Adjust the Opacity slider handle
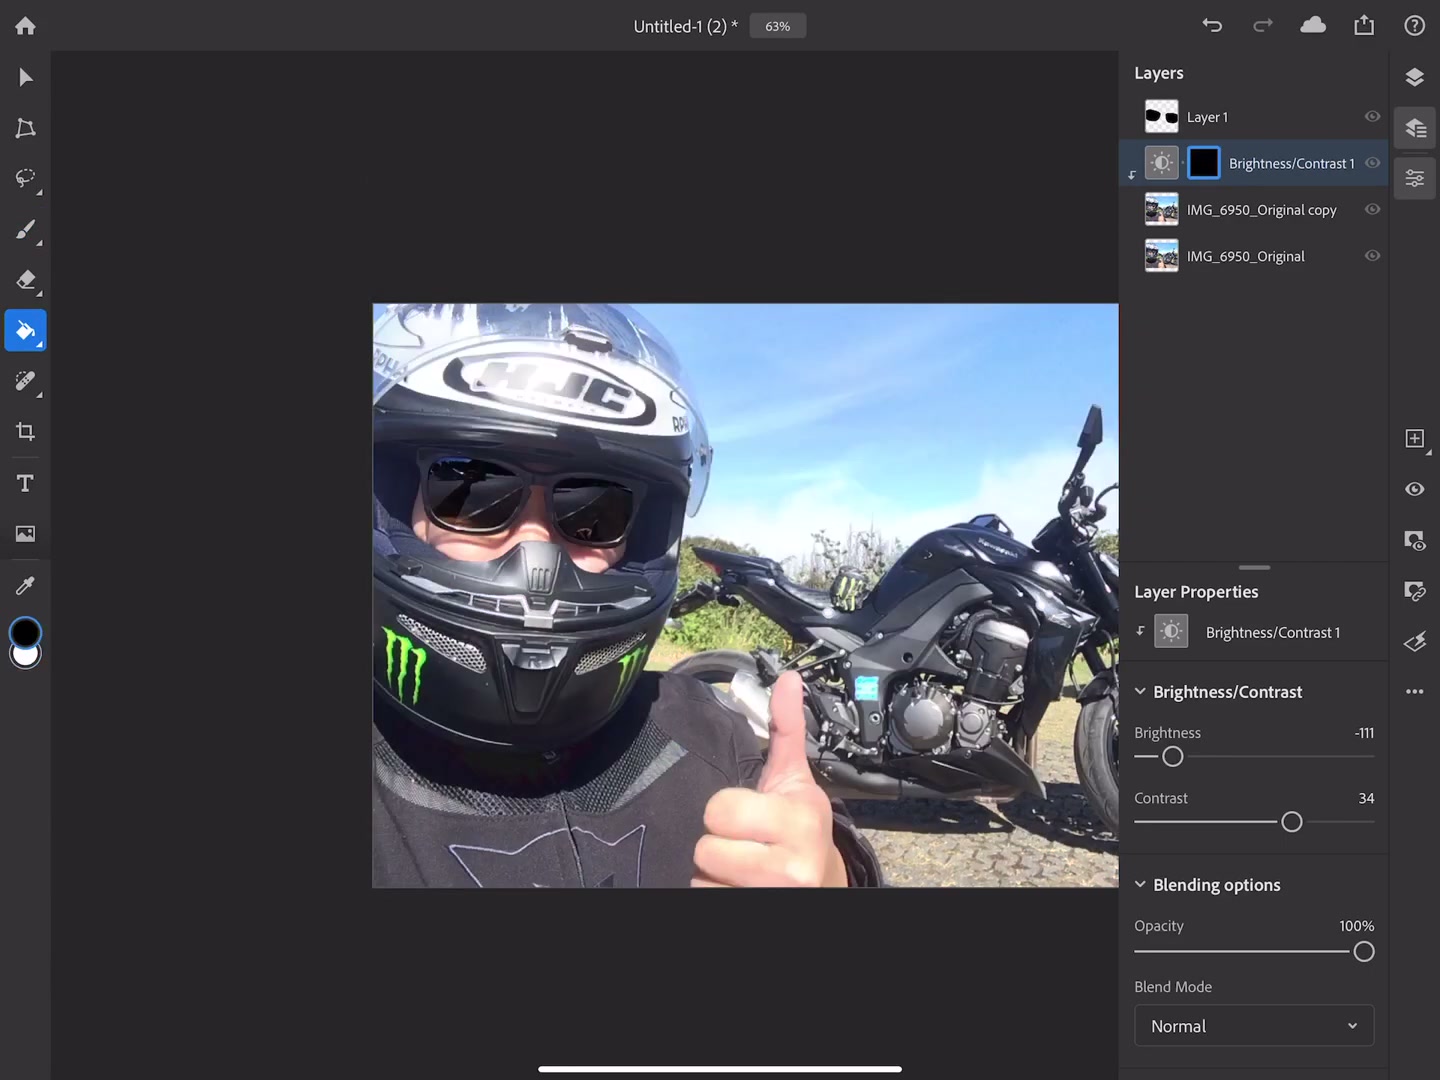Image resolution: width=1440 pixels, height=1080 pixels. (1364, 952)
